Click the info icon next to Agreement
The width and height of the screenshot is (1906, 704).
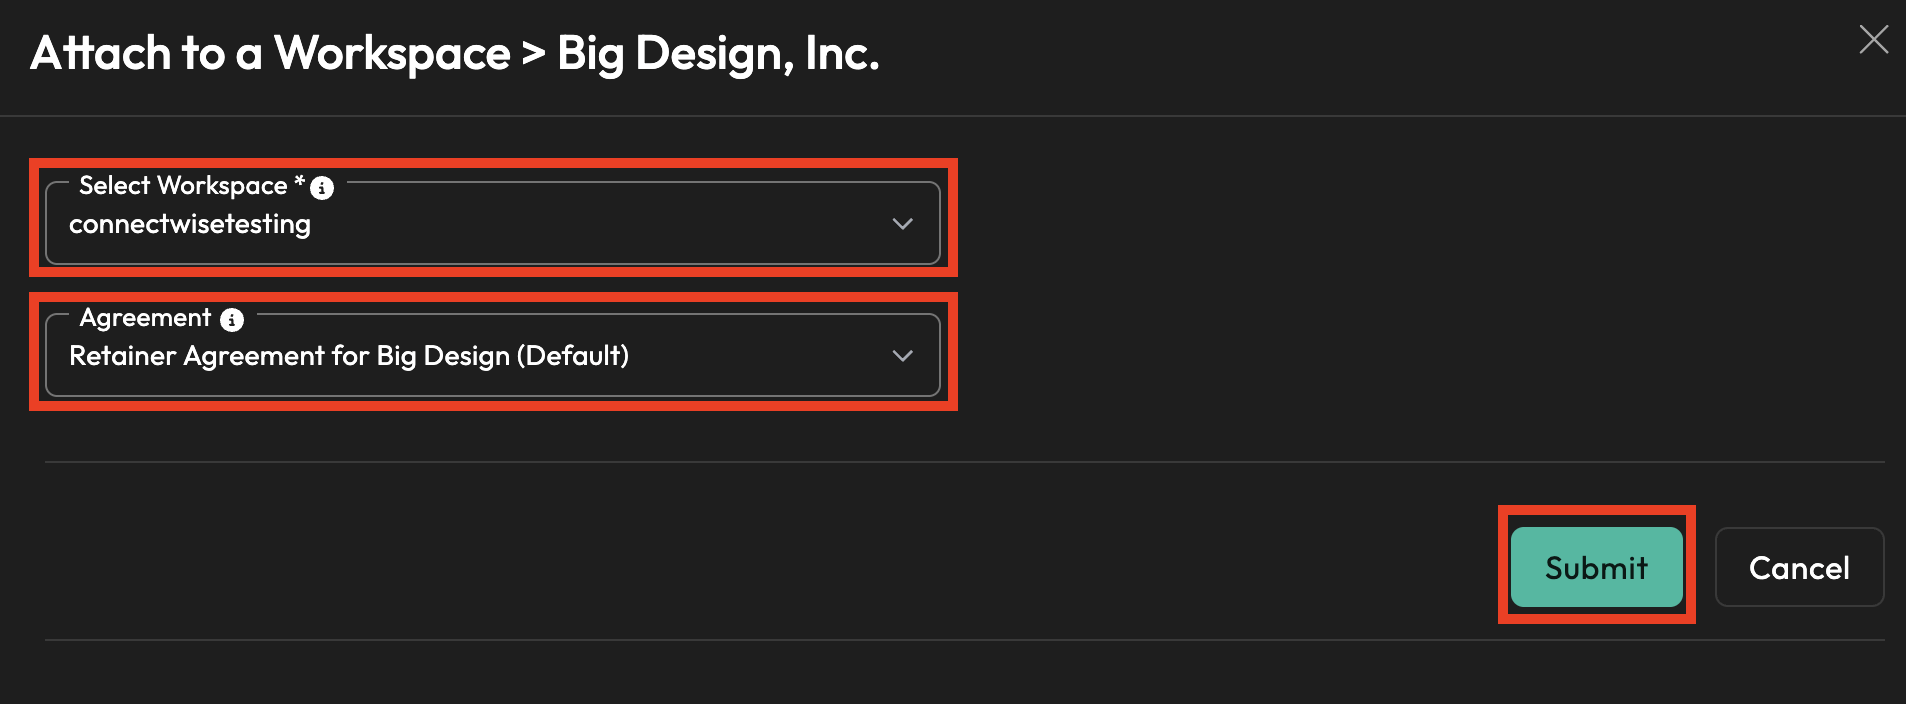point(232,320)
